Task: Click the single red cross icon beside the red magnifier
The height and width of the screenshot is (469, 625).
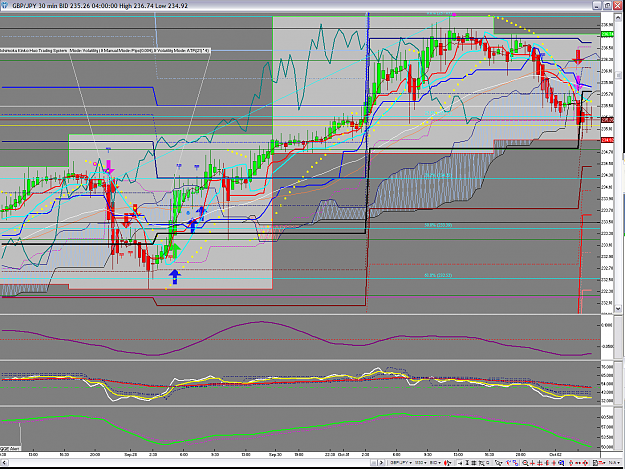Action: pos(532,463)
